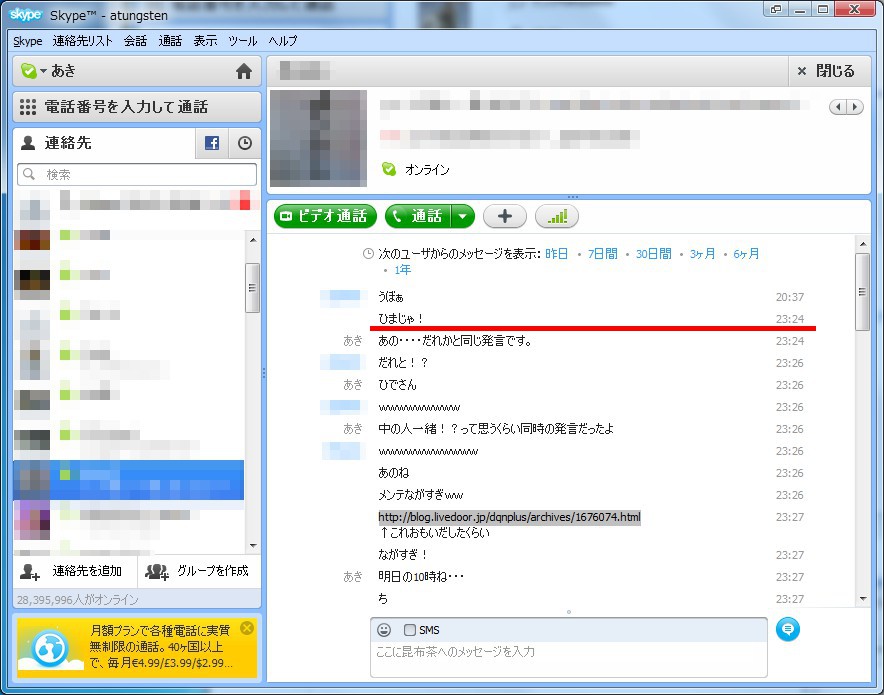Click the message input field
Image resolution: width=884 pixels, height=695 pixels.
568,659
